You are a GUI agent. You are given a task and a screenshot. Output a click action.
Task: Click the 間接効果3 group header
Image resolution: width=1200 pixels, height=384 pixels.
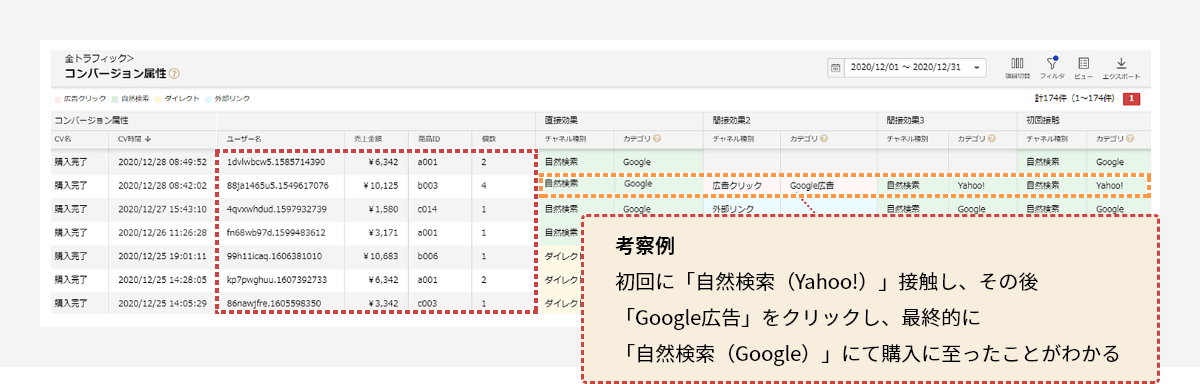(906, 120)
